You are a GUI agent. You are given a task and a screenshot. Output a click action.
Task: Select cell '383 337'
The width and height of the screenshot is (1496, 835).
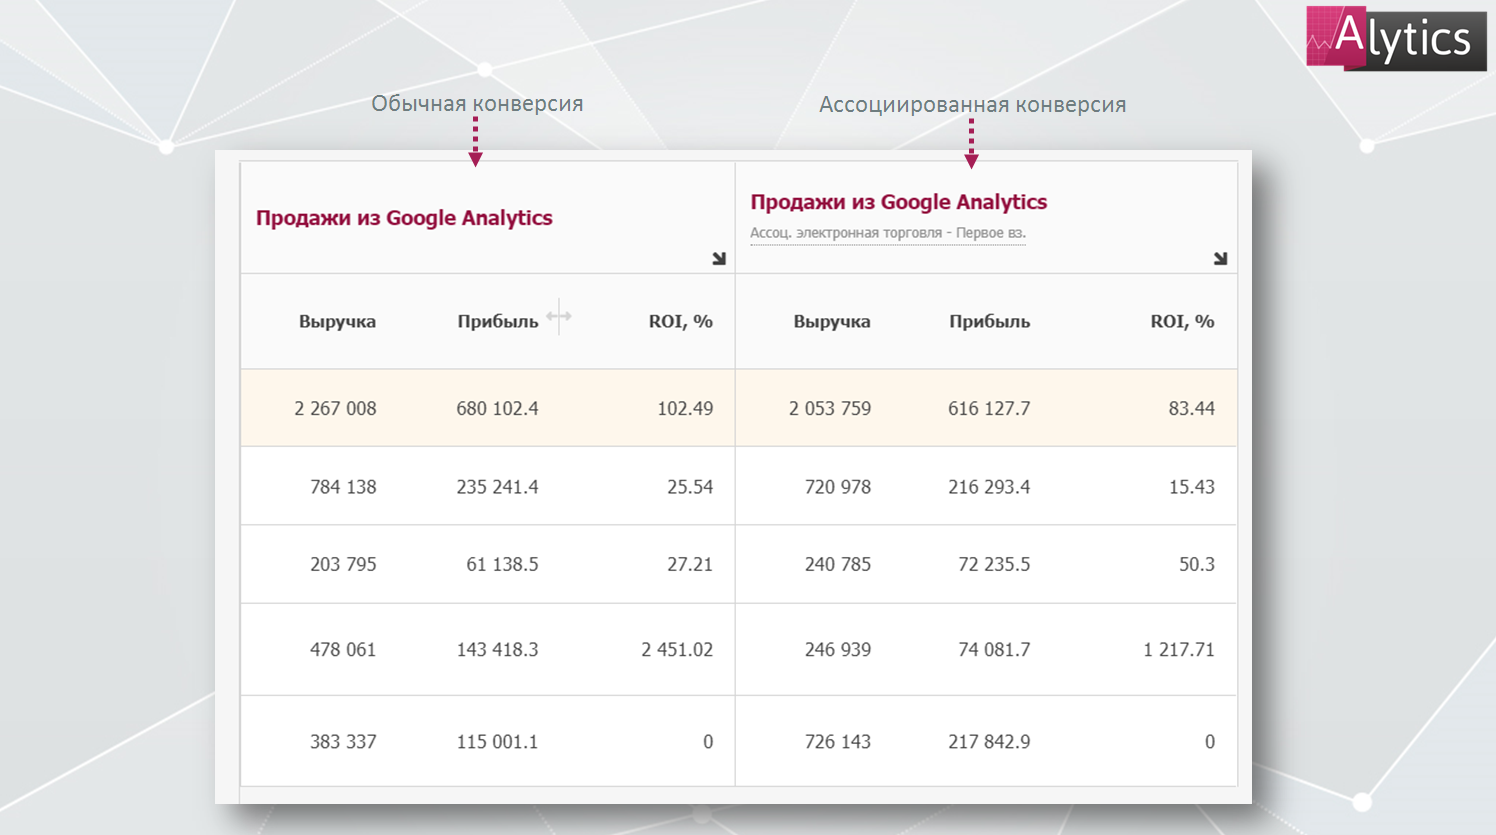343,742
